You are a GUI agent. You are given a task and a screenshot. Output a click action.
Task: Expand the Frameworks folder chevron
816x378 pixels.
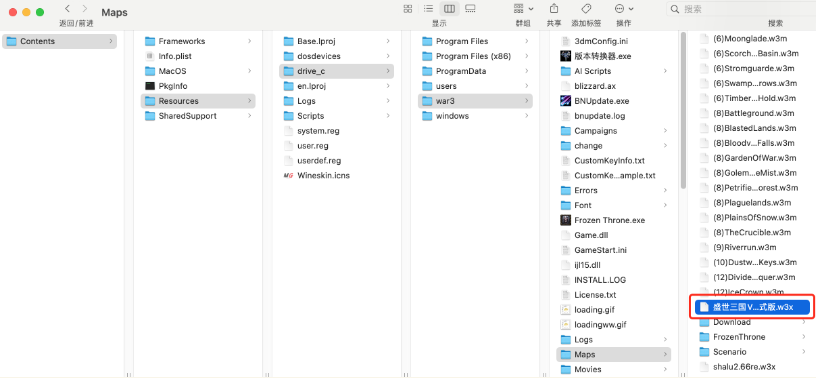249,41
